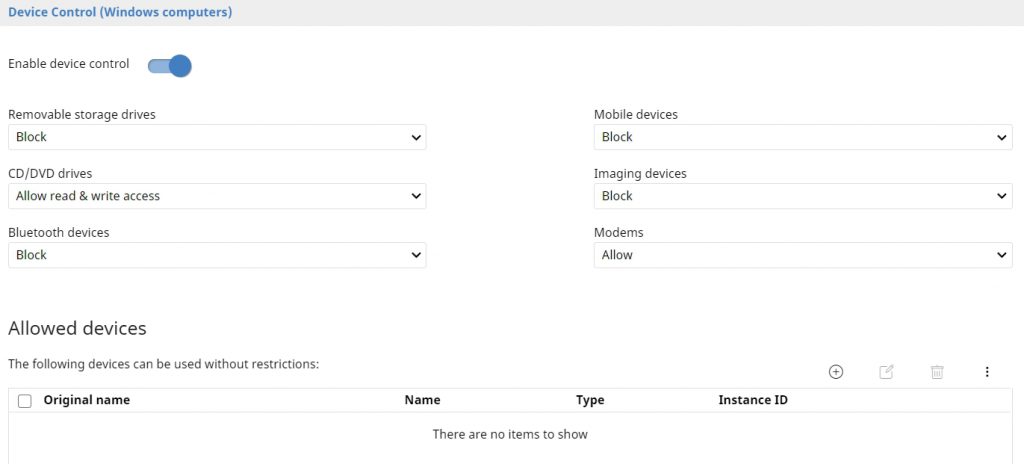
Task: Check the select-all checkbox in table header
Action: tap(25, 401)
